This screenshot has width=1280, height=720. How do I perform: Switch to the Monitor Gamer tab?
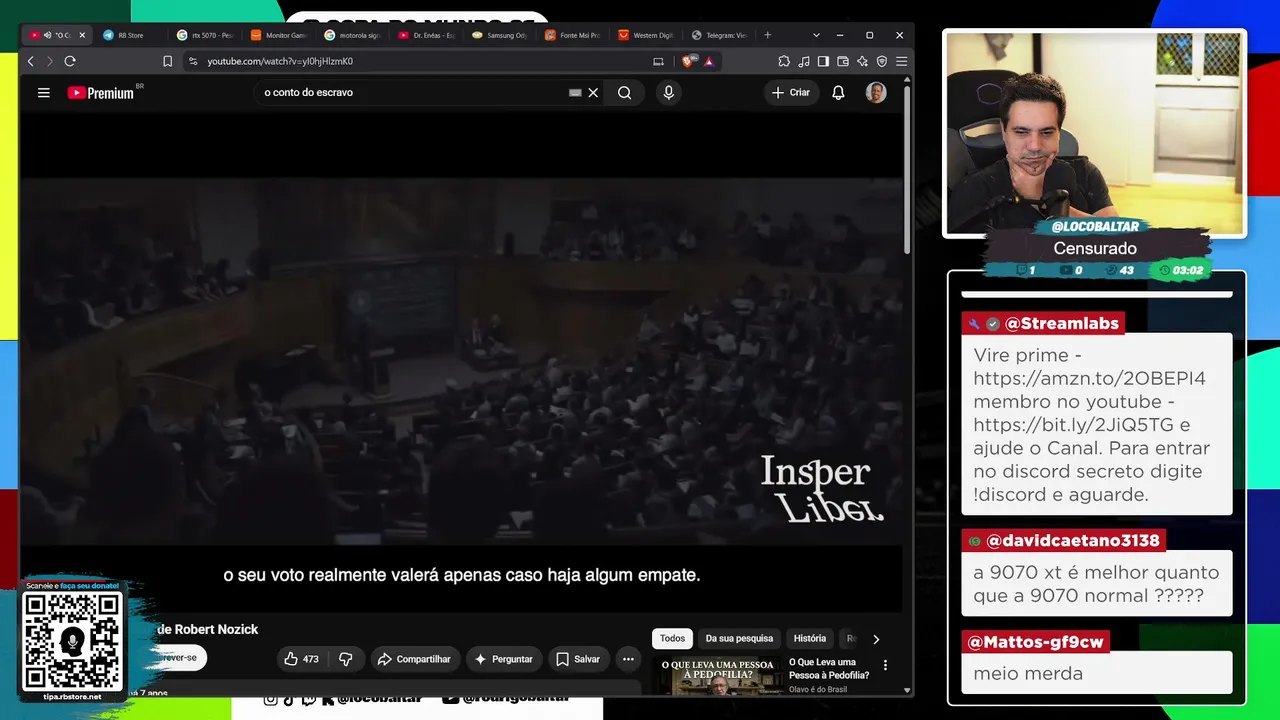279,35
